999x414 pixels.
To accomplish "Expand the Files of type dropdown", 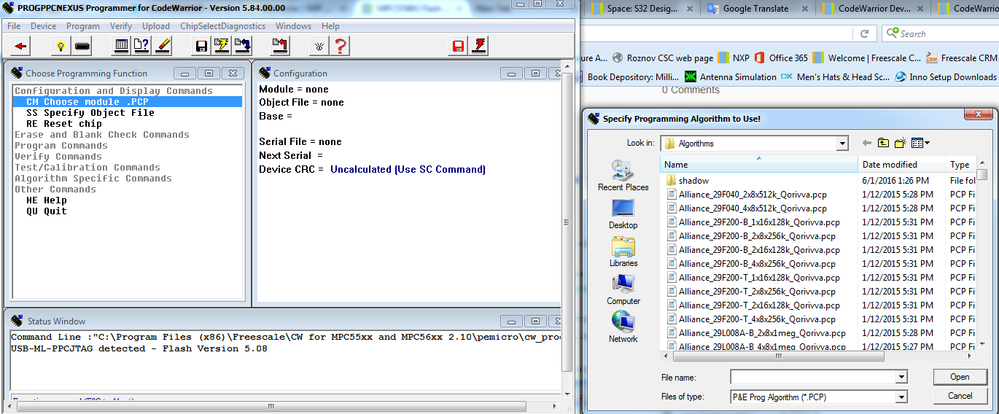I will (x=901, y=396).
